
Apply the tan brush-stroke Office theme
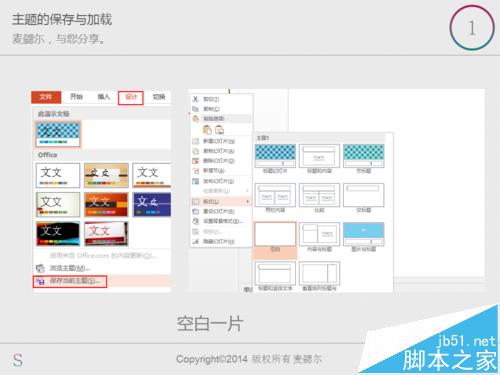pos(106,175)
